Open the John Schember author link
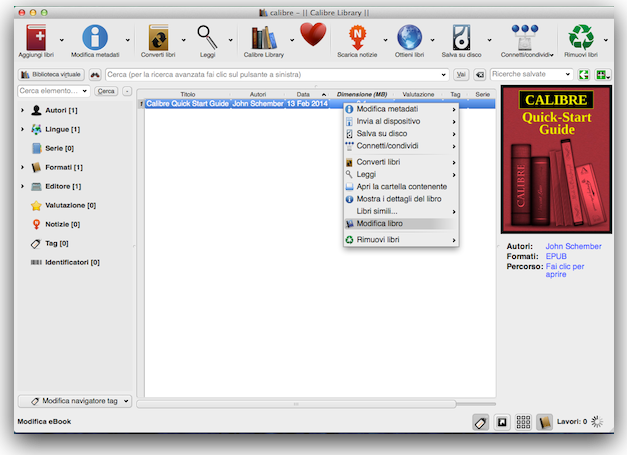627x455 pixels. [x=573, y=246]
